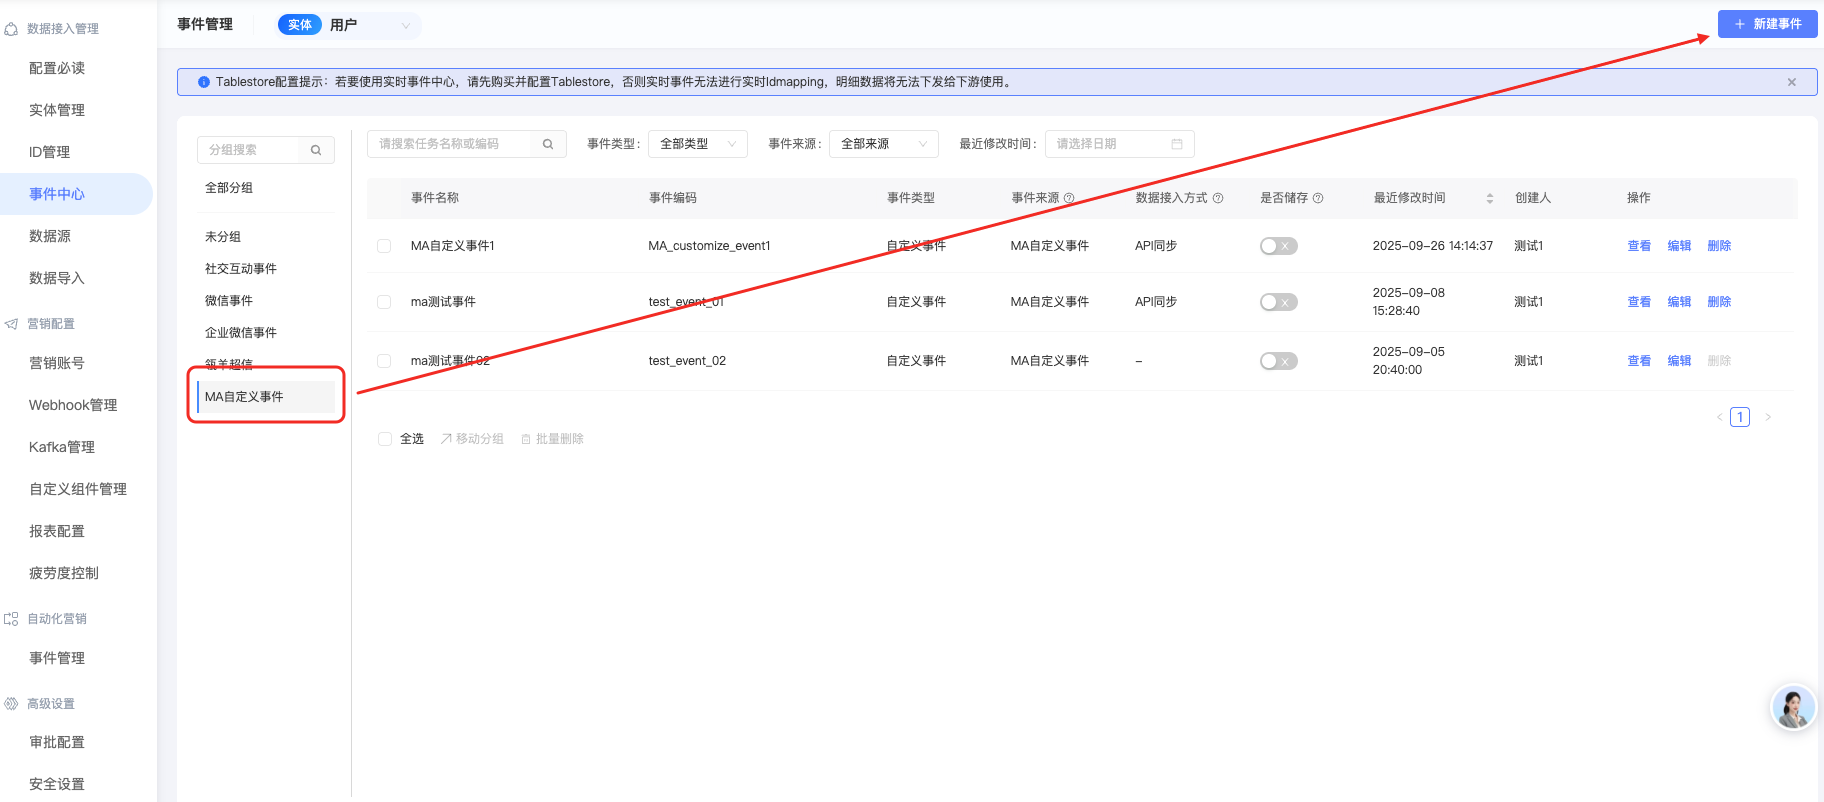Click 查看 for MA自定义事件1

point(1639,246)
